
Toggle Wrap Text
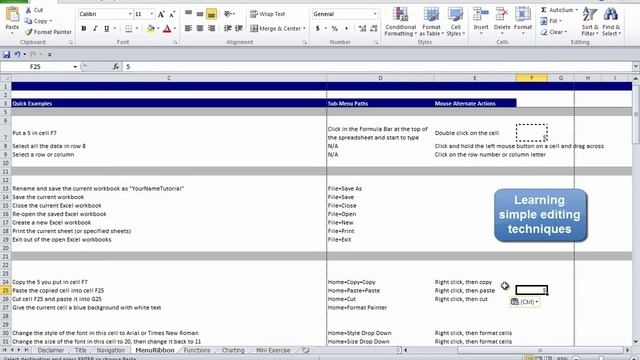pyautogui.click(x=267, y=14)
